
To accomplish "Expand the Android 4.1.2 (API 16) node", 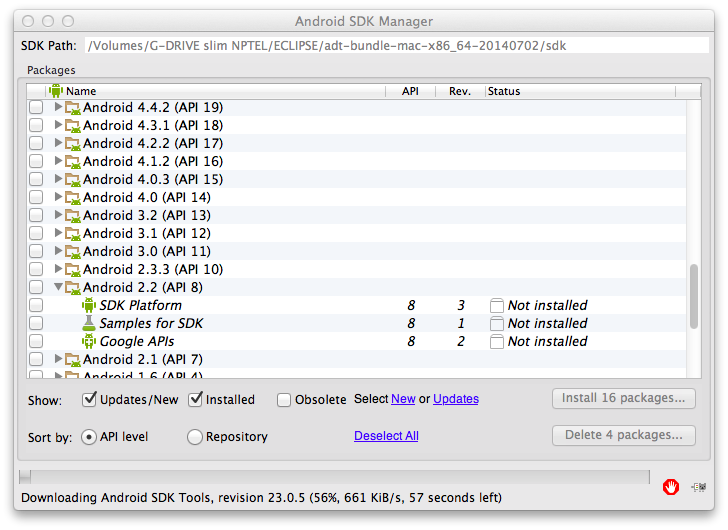I will 58,161.
